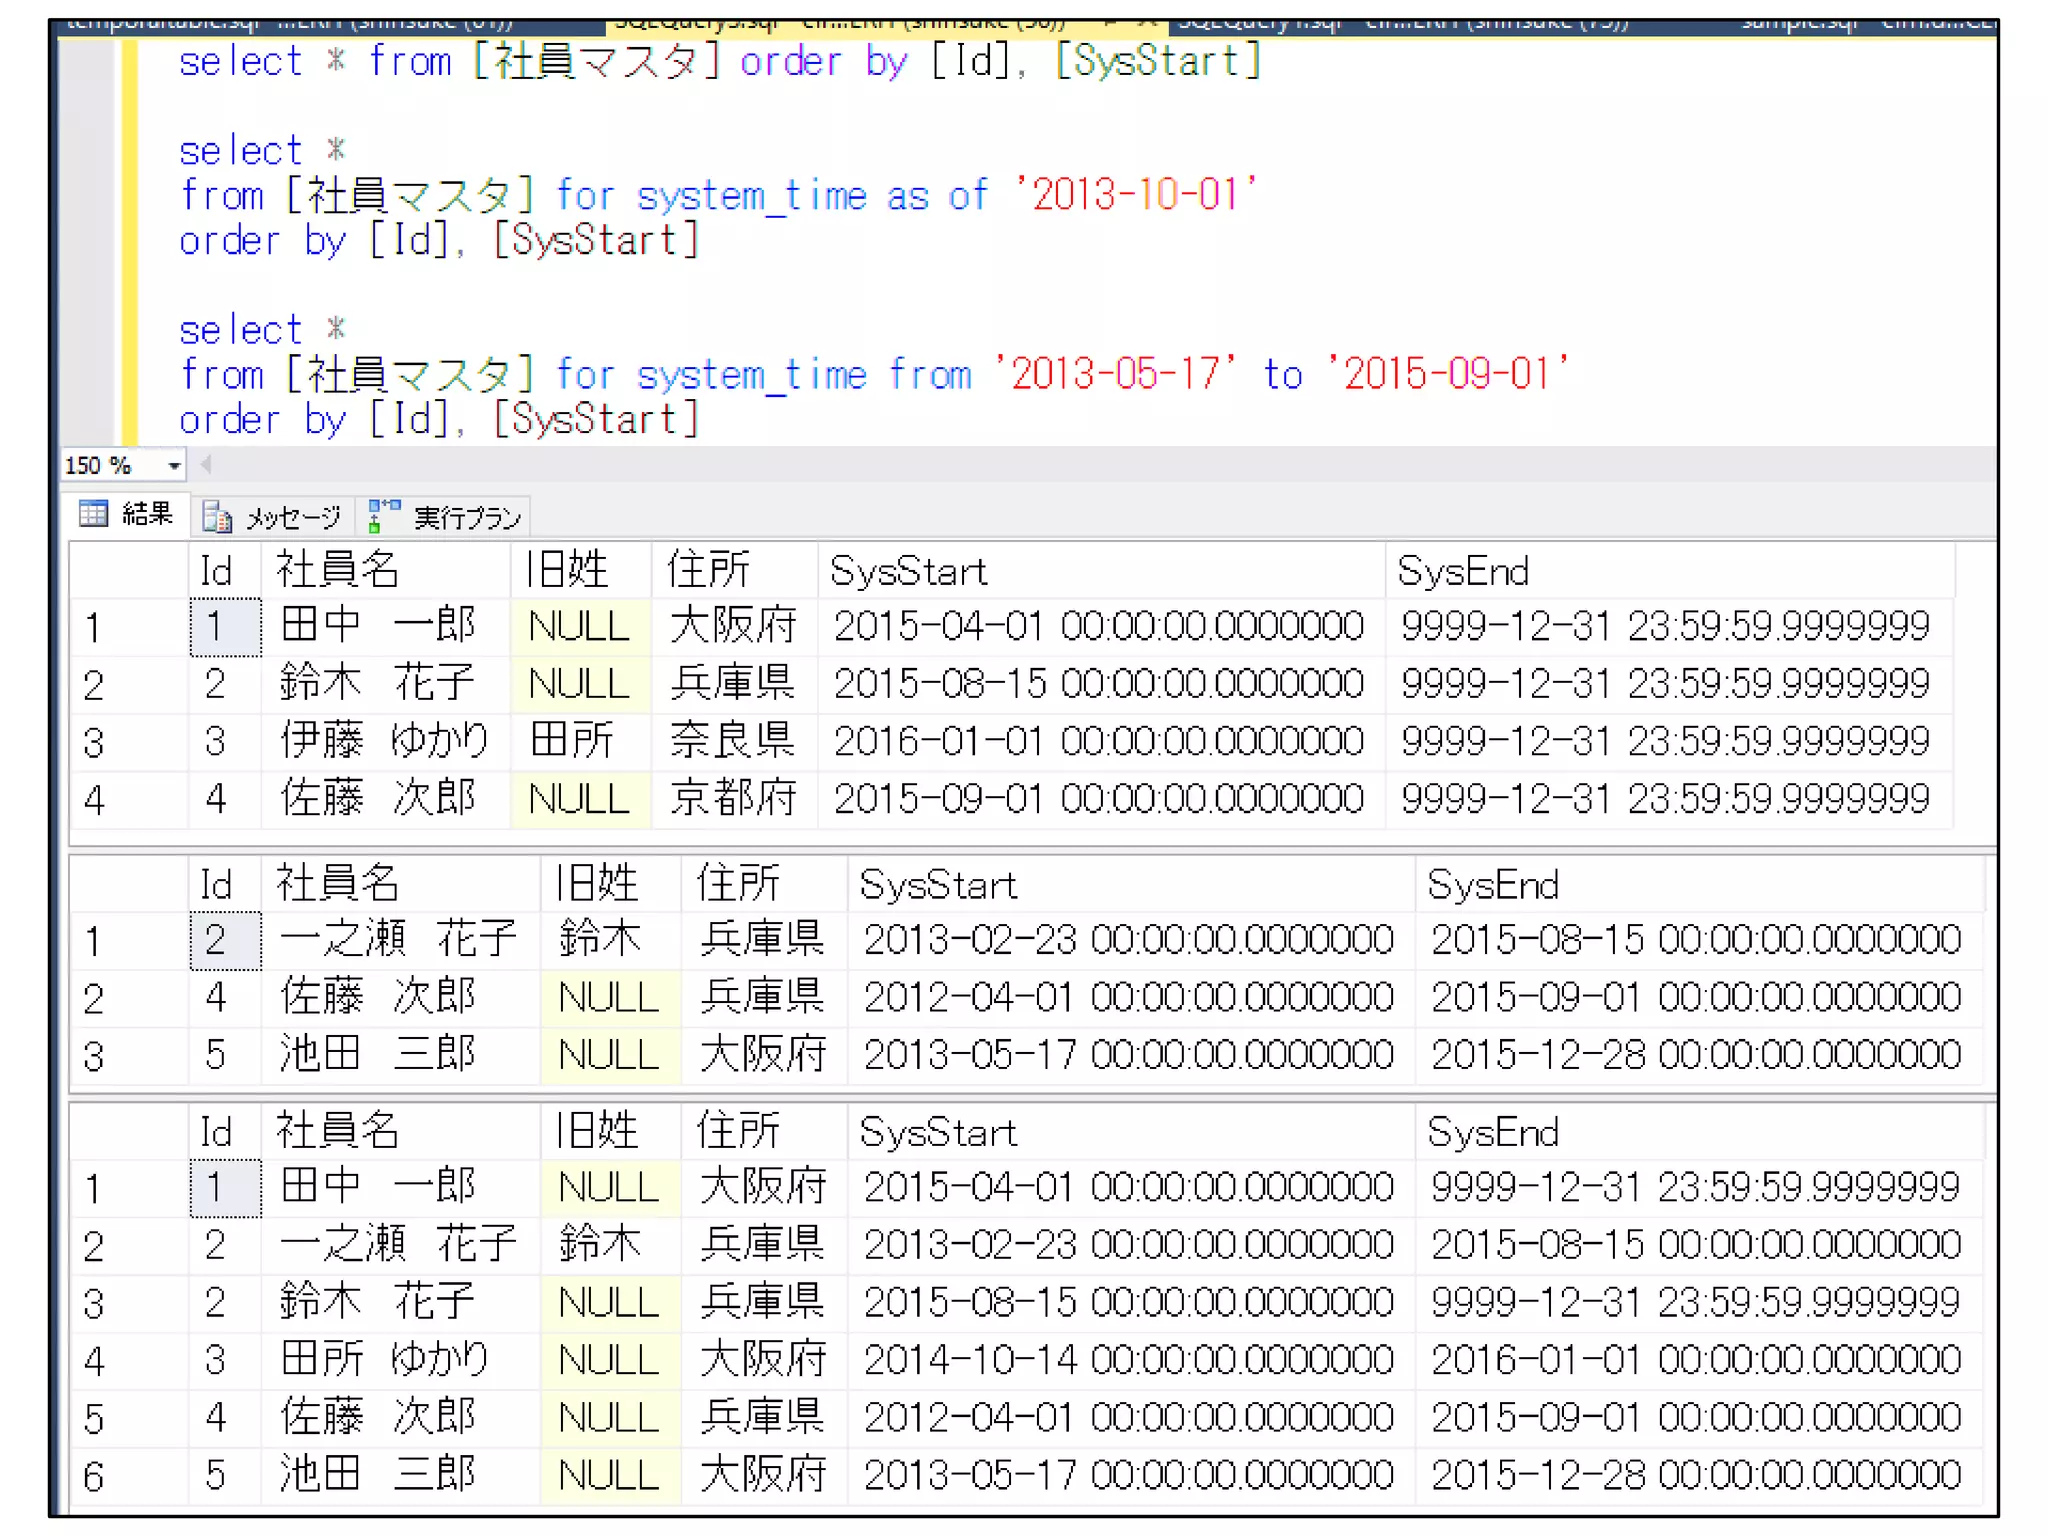Click the '2013-10-01' date literal in query
Viewport: 2048px width, 1536px height.
tap(1135, 195)
